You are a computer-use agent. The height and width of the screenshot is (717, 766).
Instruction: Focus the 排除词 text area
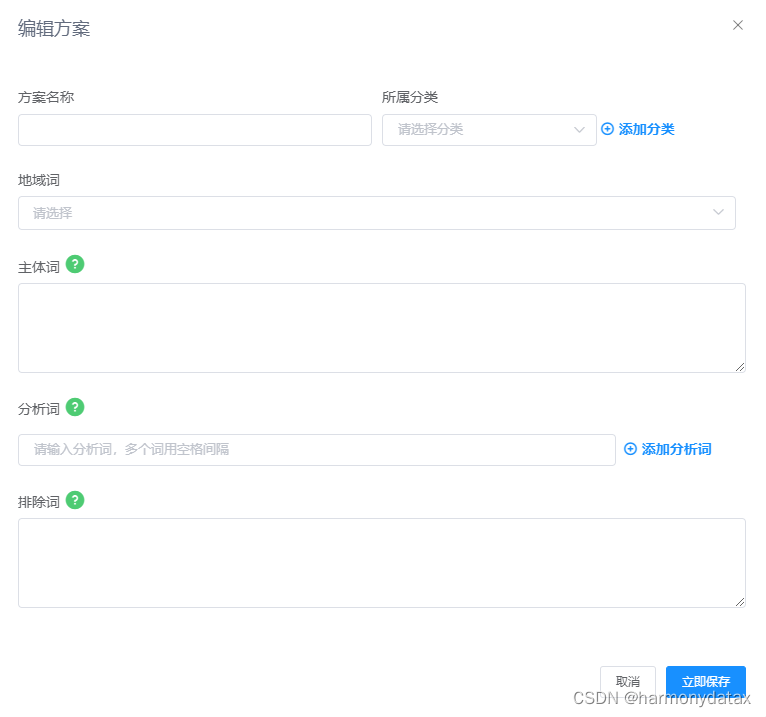tap(382, 563)
